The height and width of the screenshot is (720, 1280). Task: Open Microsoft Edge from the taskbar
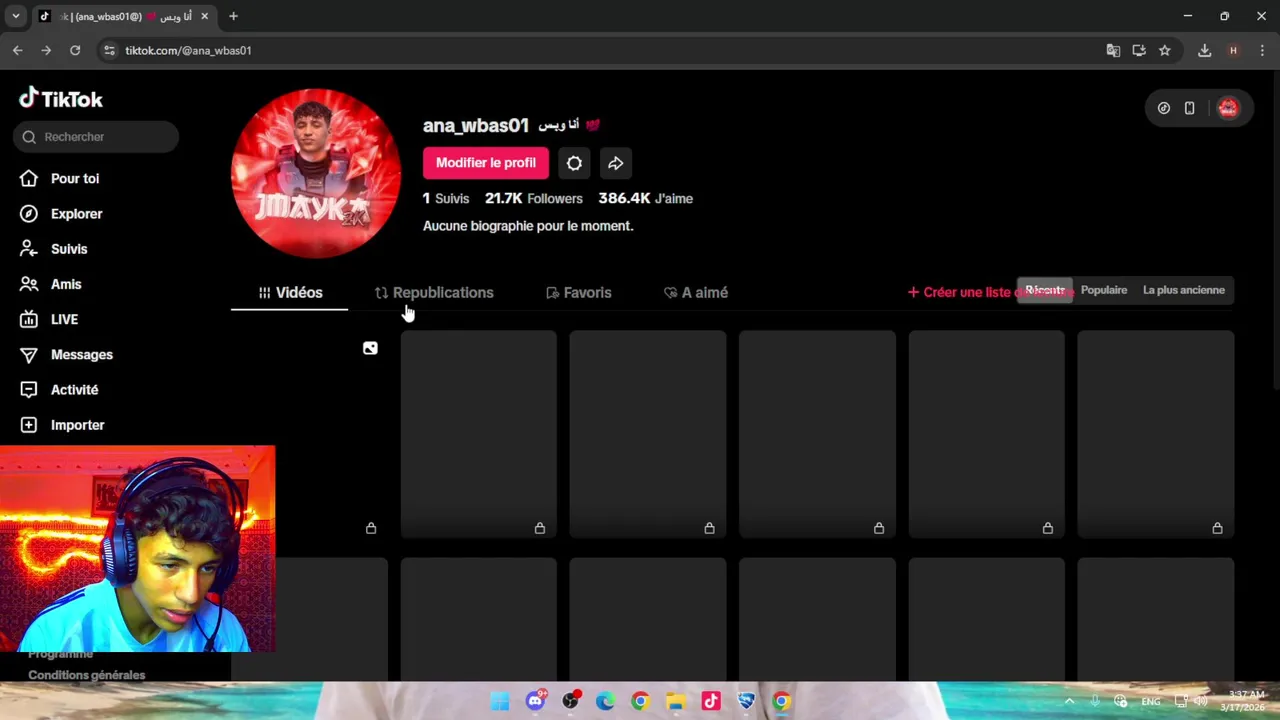pyautogui.click(x=605, y=701)
